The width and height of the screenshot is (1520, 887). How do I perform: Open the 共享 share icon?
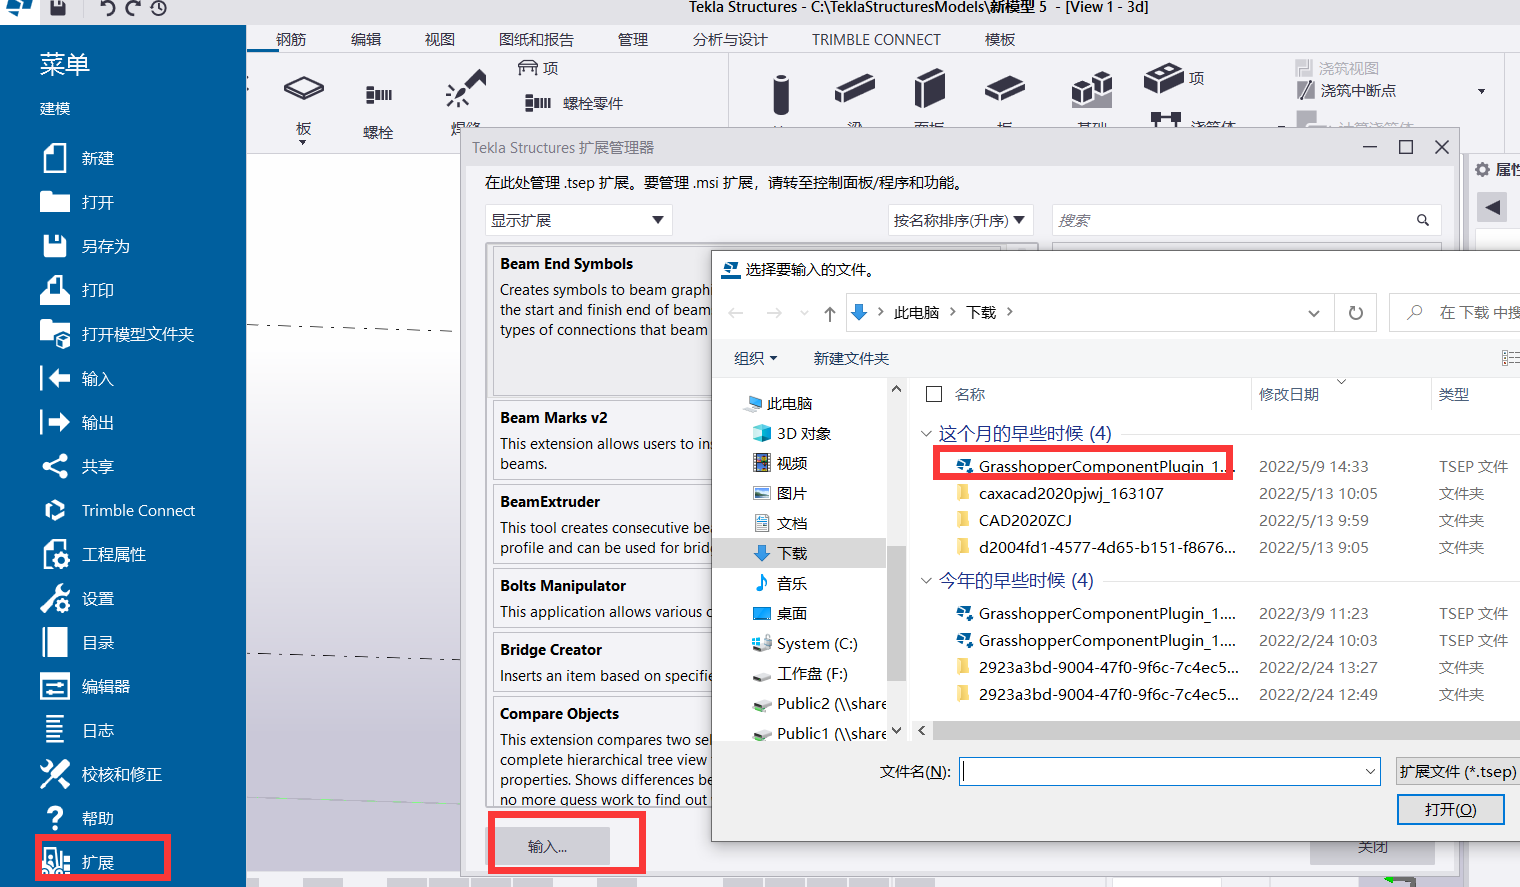tap(55, 466)
